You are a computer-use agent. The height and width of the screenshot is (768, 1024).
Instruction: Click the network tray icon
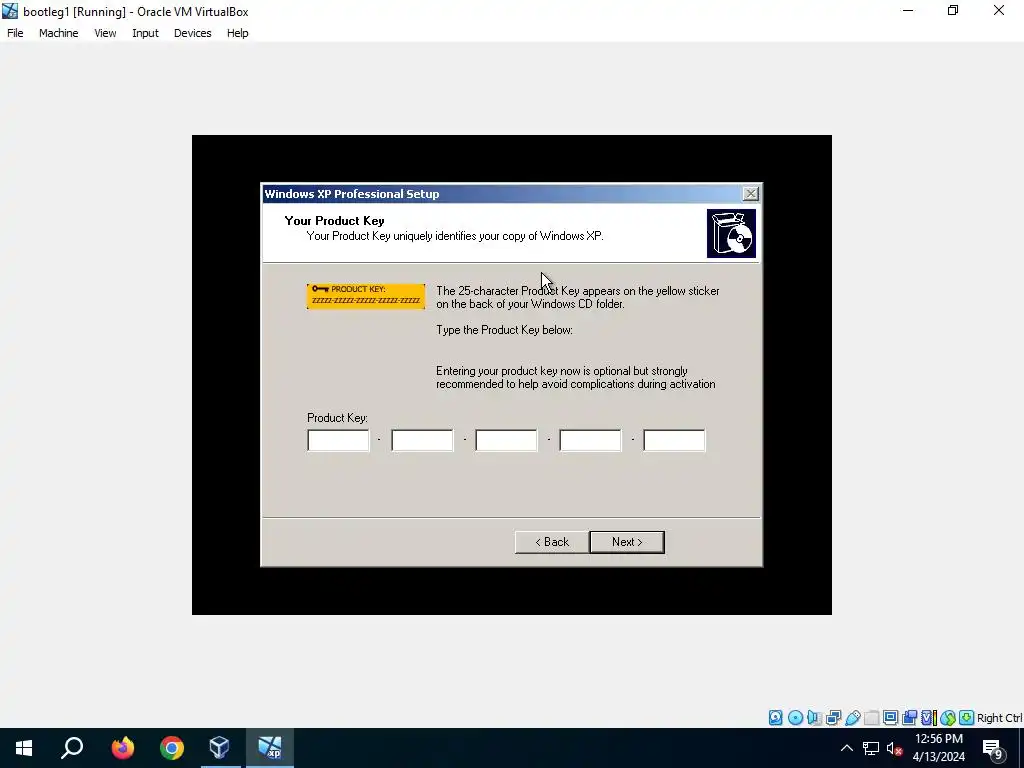[871, 748]
